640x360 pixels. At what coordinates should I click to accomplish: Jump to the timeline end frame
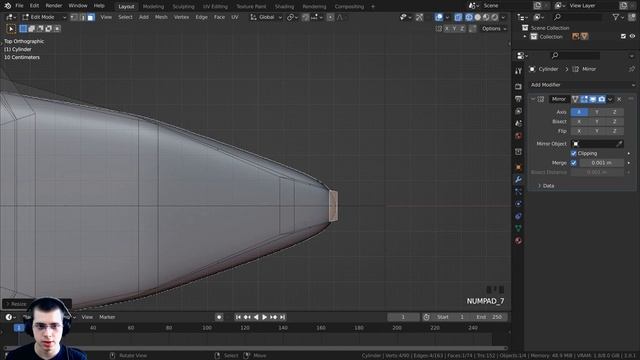pyautogui.click(x=282, y=317)
